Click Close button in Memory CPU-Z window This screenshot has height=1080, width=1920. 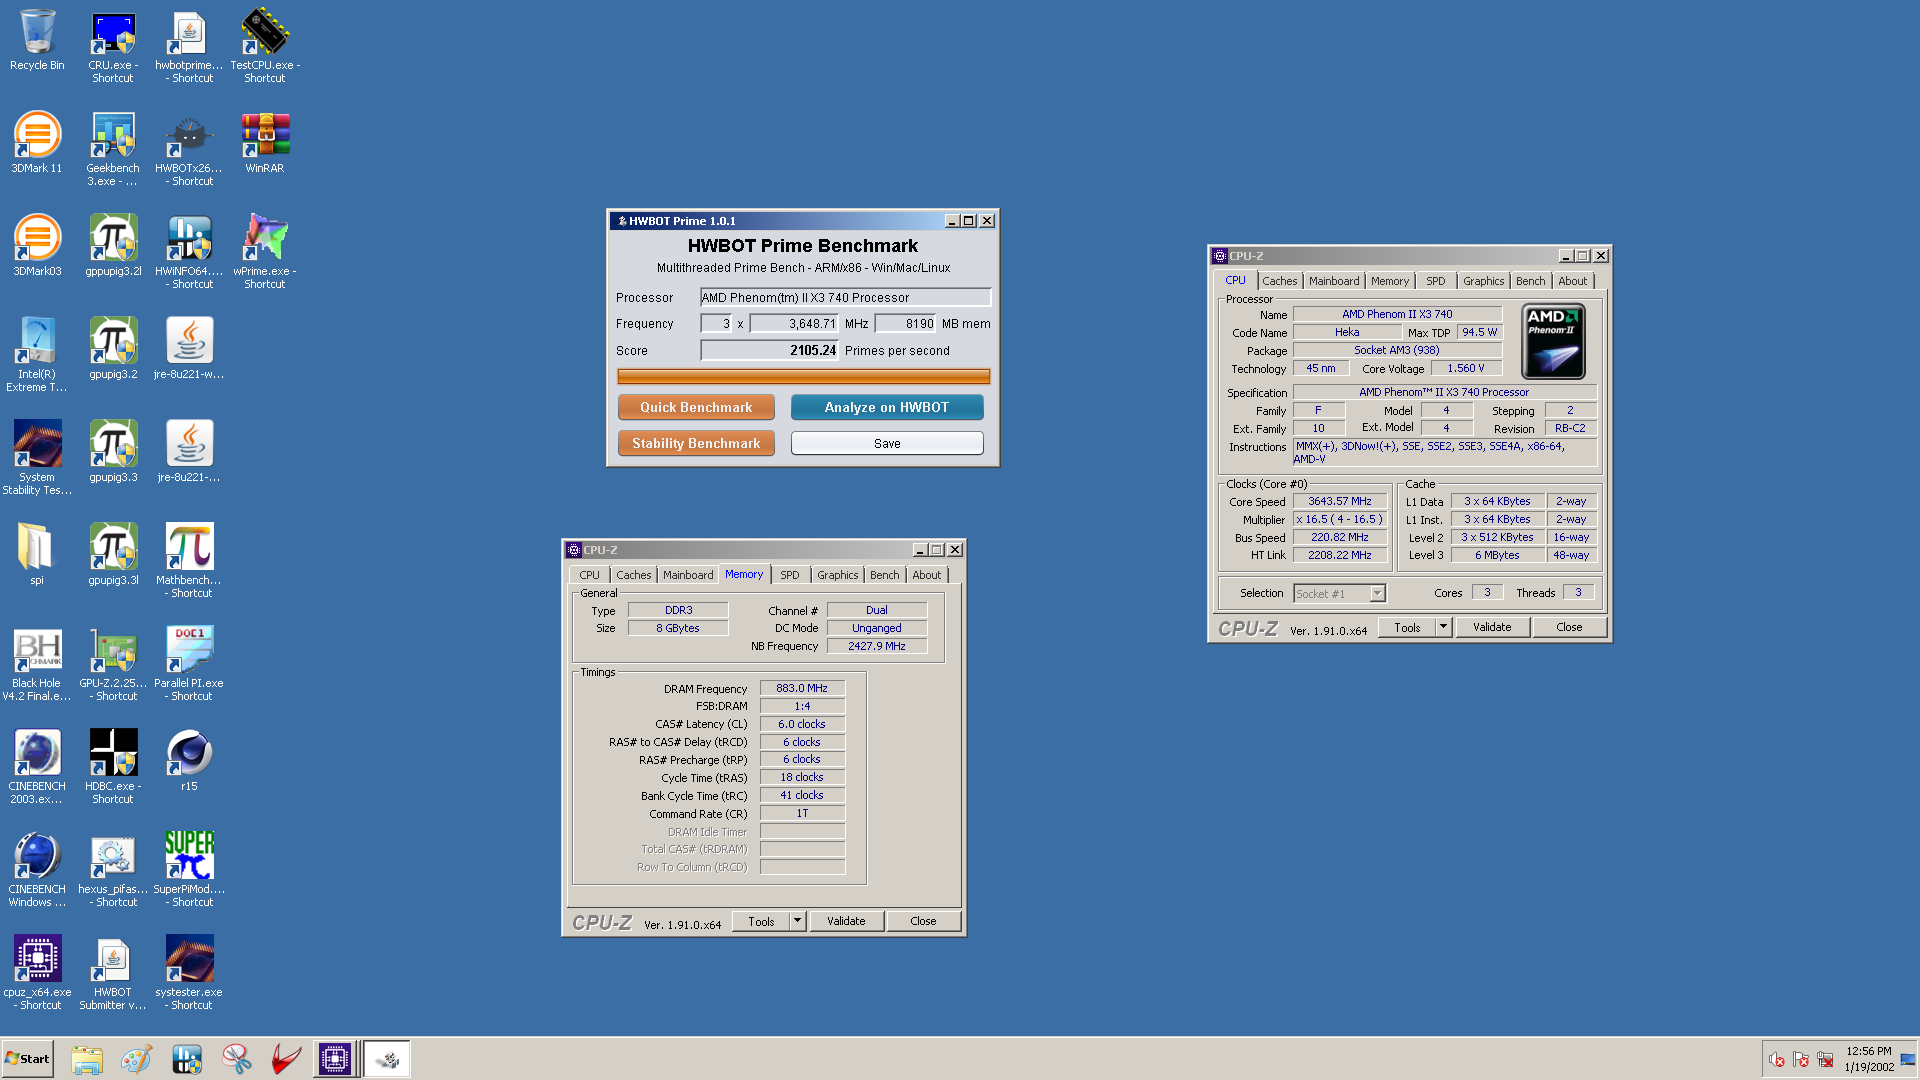click(x=923, y=921)
